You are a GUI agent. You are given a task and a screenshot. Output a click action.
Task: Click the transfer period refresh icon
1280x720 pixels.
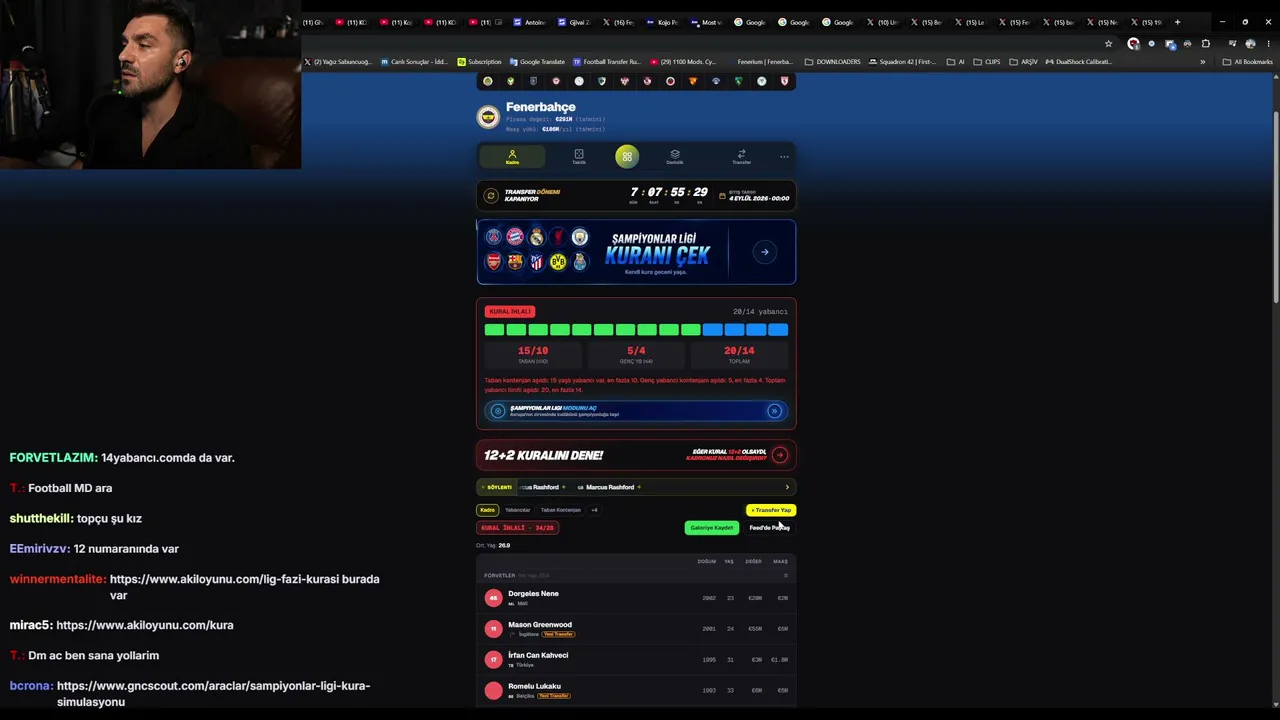[490, 195]
